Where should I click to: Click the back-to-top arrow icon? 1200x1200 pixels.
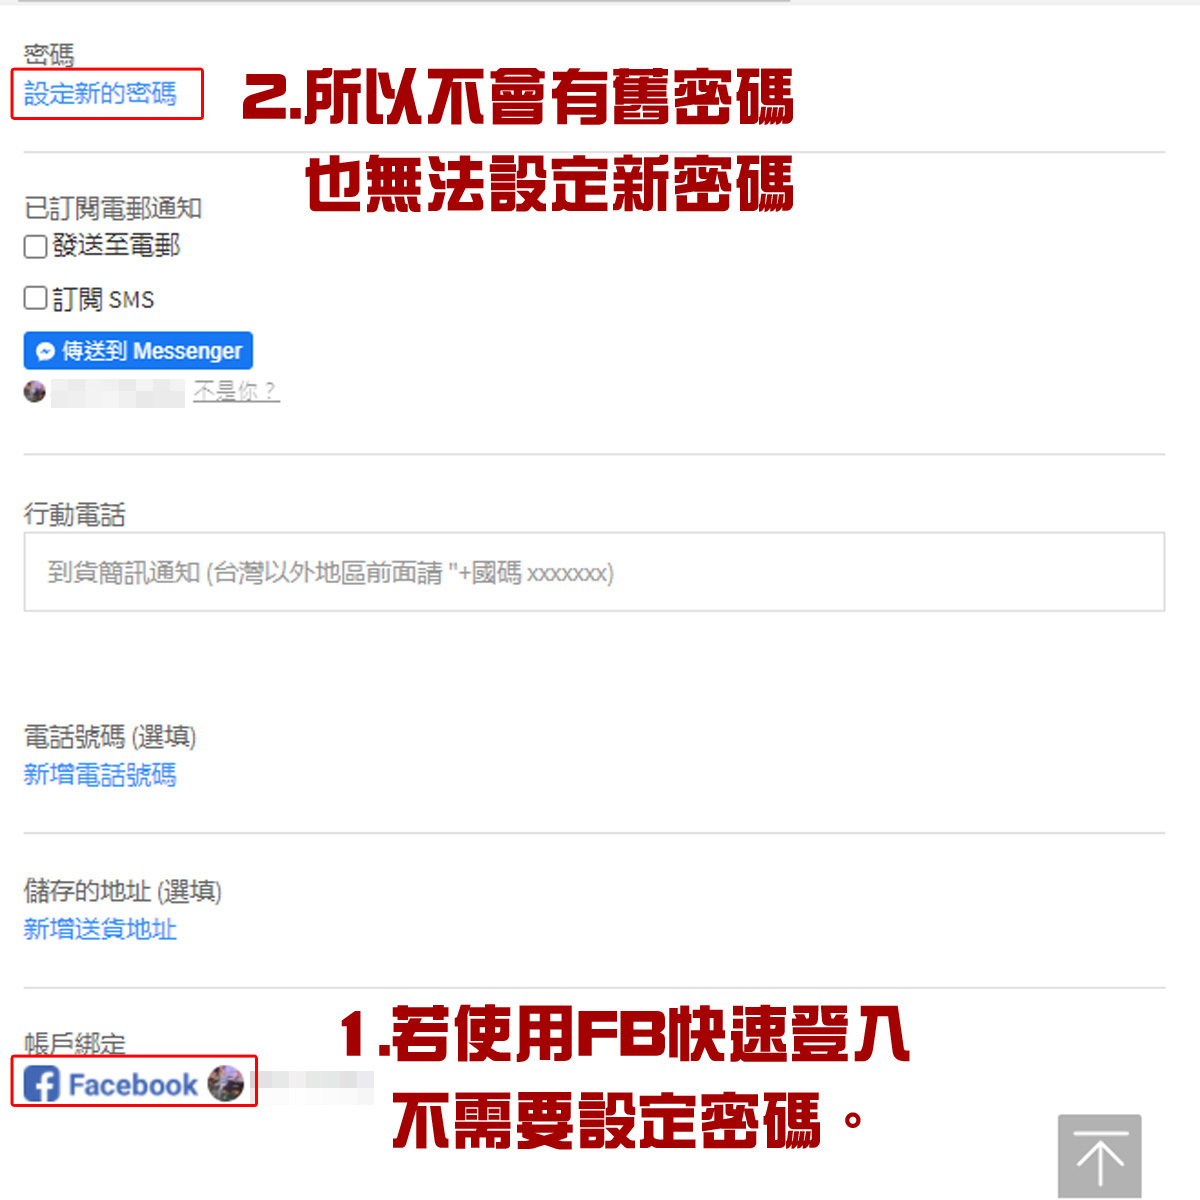[x=1100, y=1157]
